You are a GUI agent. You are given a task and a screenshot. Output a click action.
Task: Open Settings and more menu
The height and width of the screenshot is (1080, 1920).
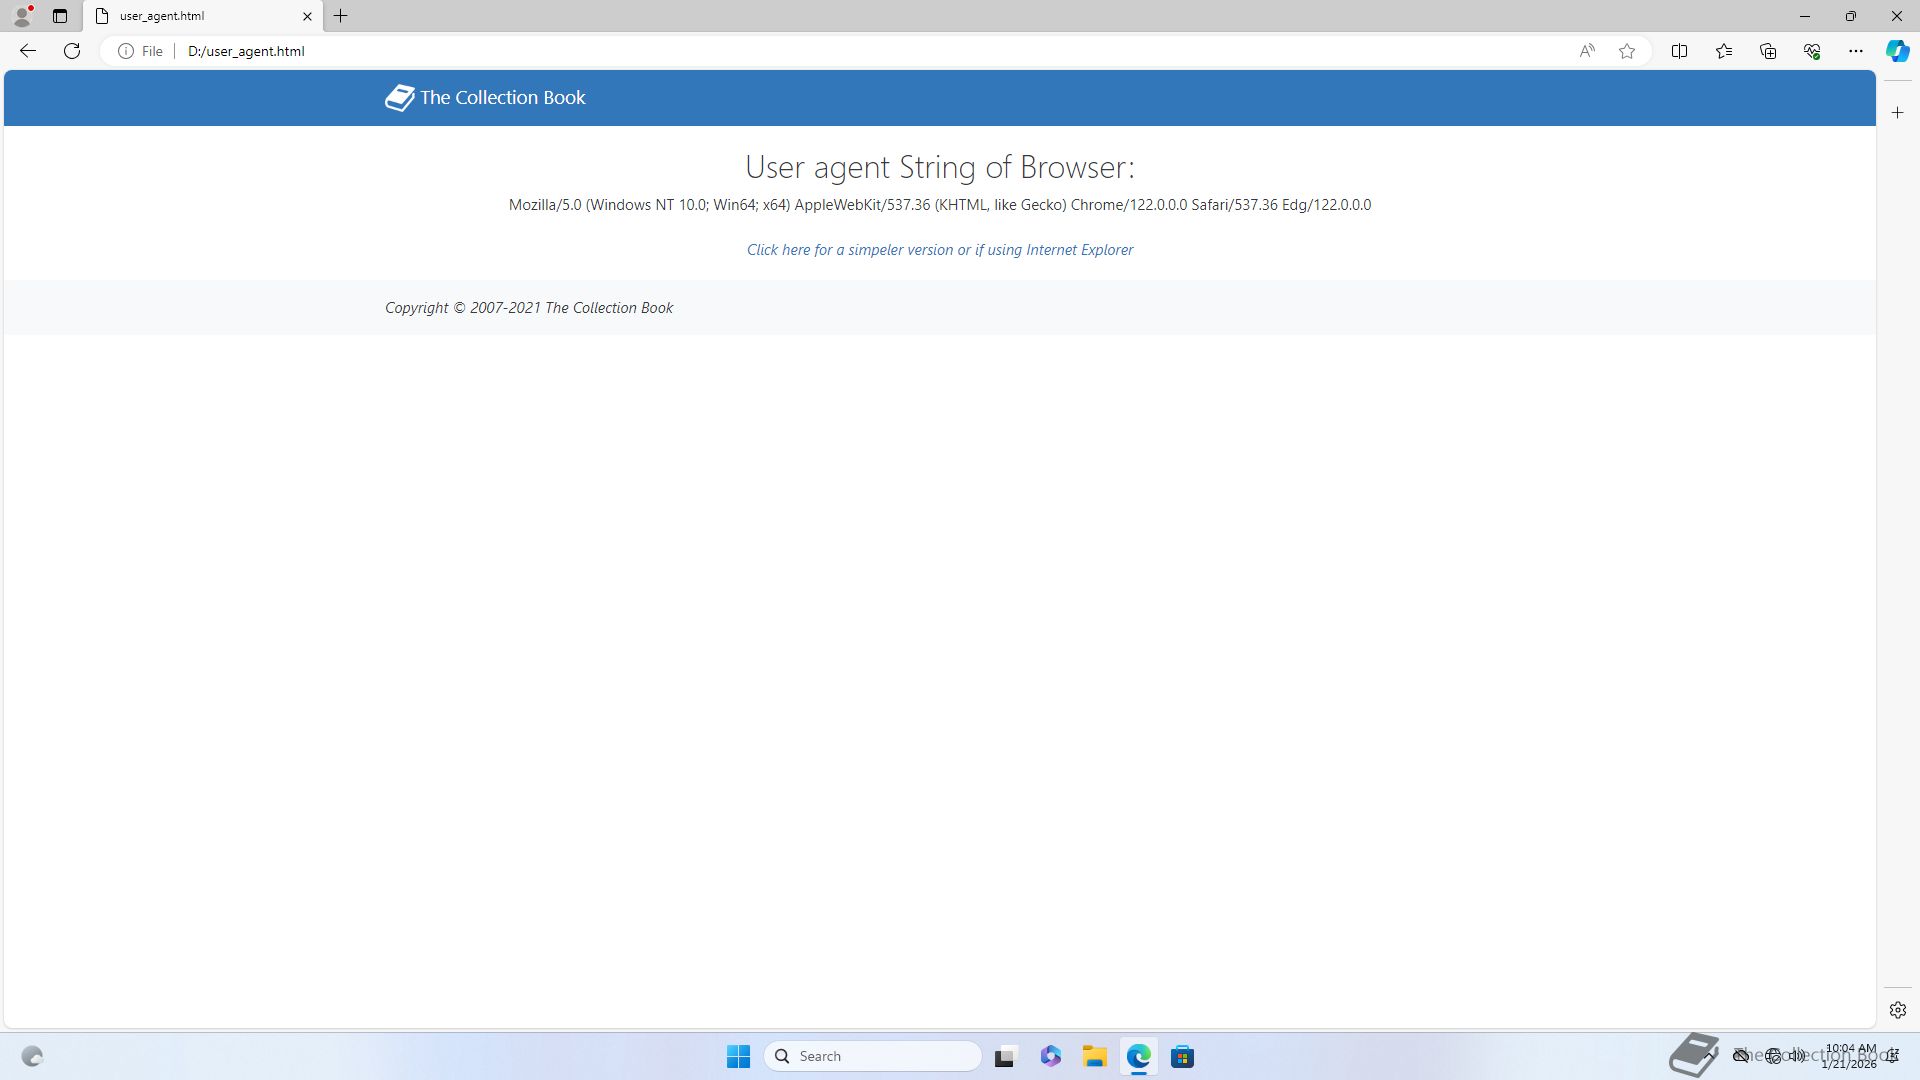click(1856, 51)
